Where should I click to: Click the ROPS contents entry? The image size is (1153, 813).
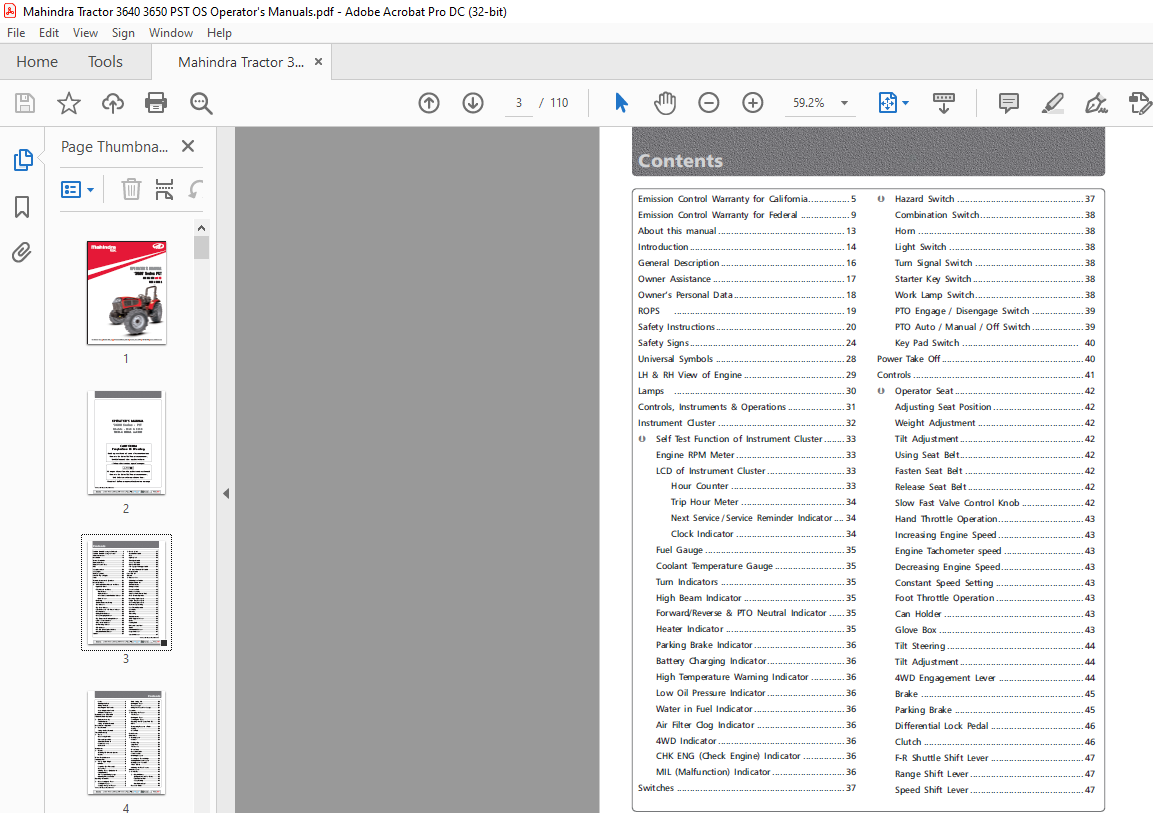746,311
